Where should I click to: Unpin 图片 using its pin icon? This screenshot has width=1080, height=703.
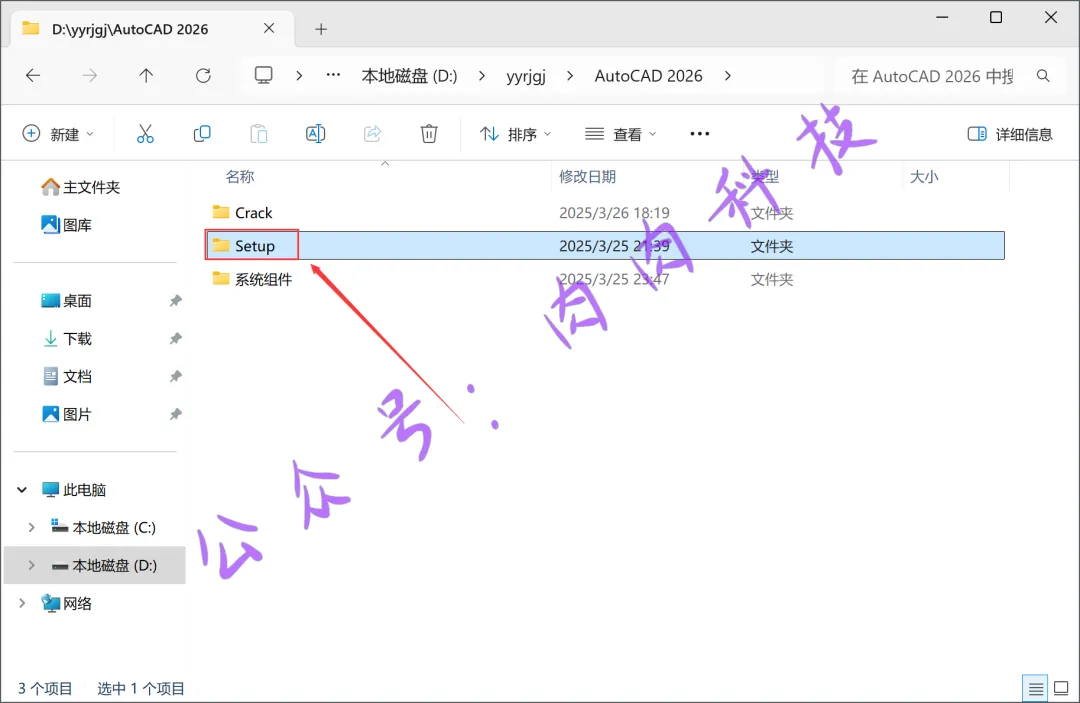[176, 415]
